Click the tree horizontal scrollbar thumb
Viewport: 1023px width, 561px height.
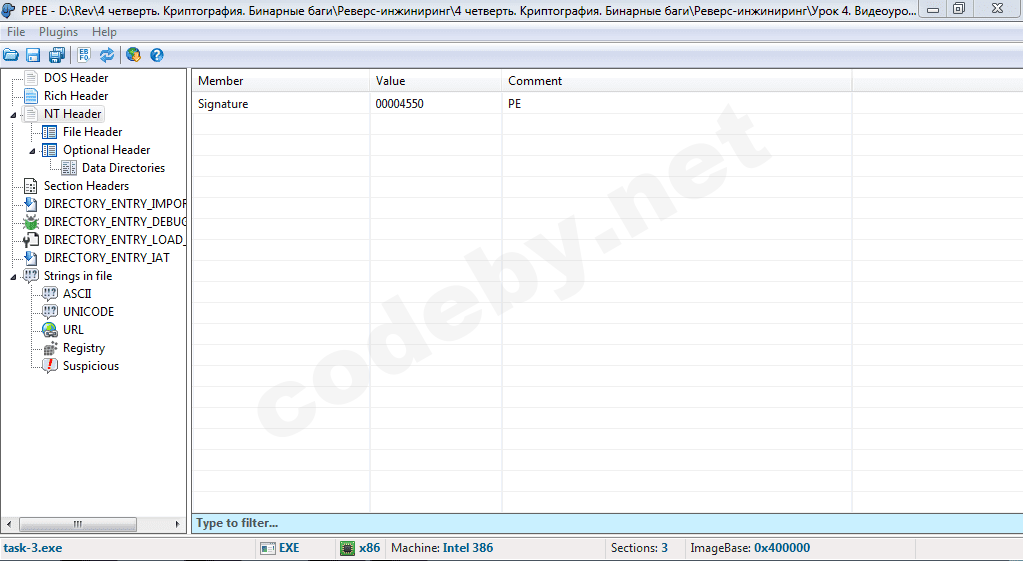[x=78, y=524]
